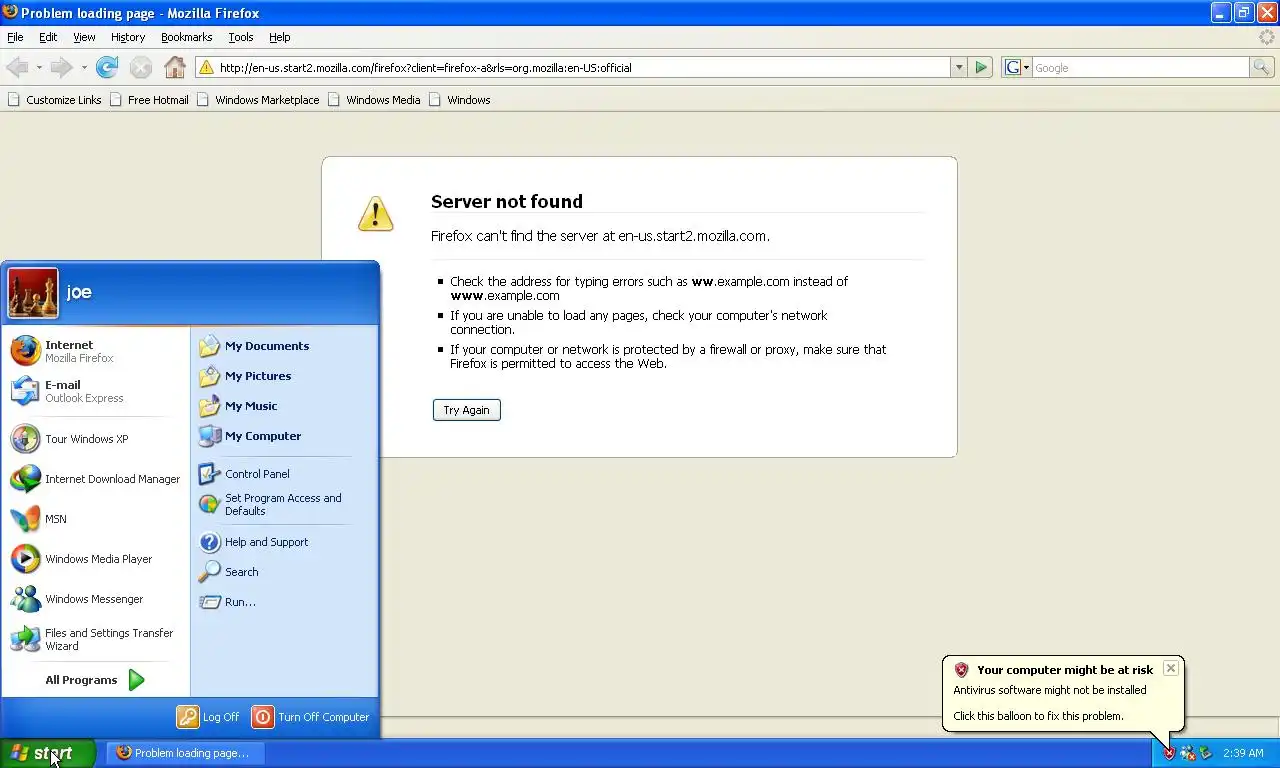Open the Free Hotmail bookmark

tap(149, 100)
